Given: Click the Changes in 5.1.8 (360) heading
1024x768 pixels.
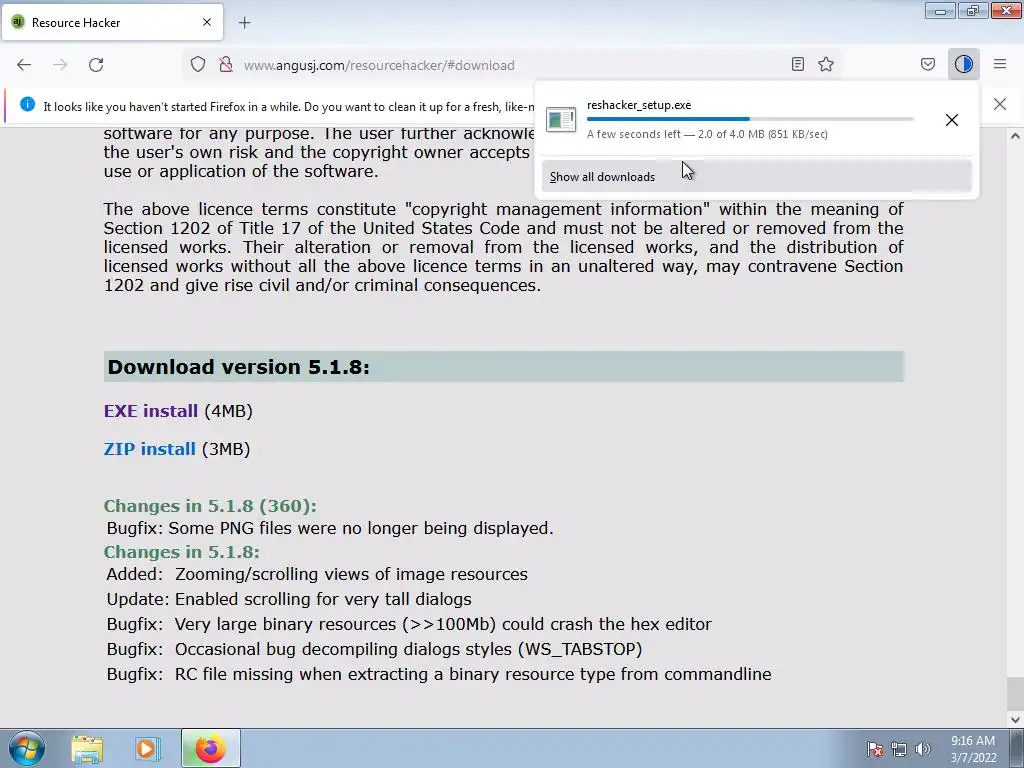Looking at the screenshot, I should (x=210, y=506).
